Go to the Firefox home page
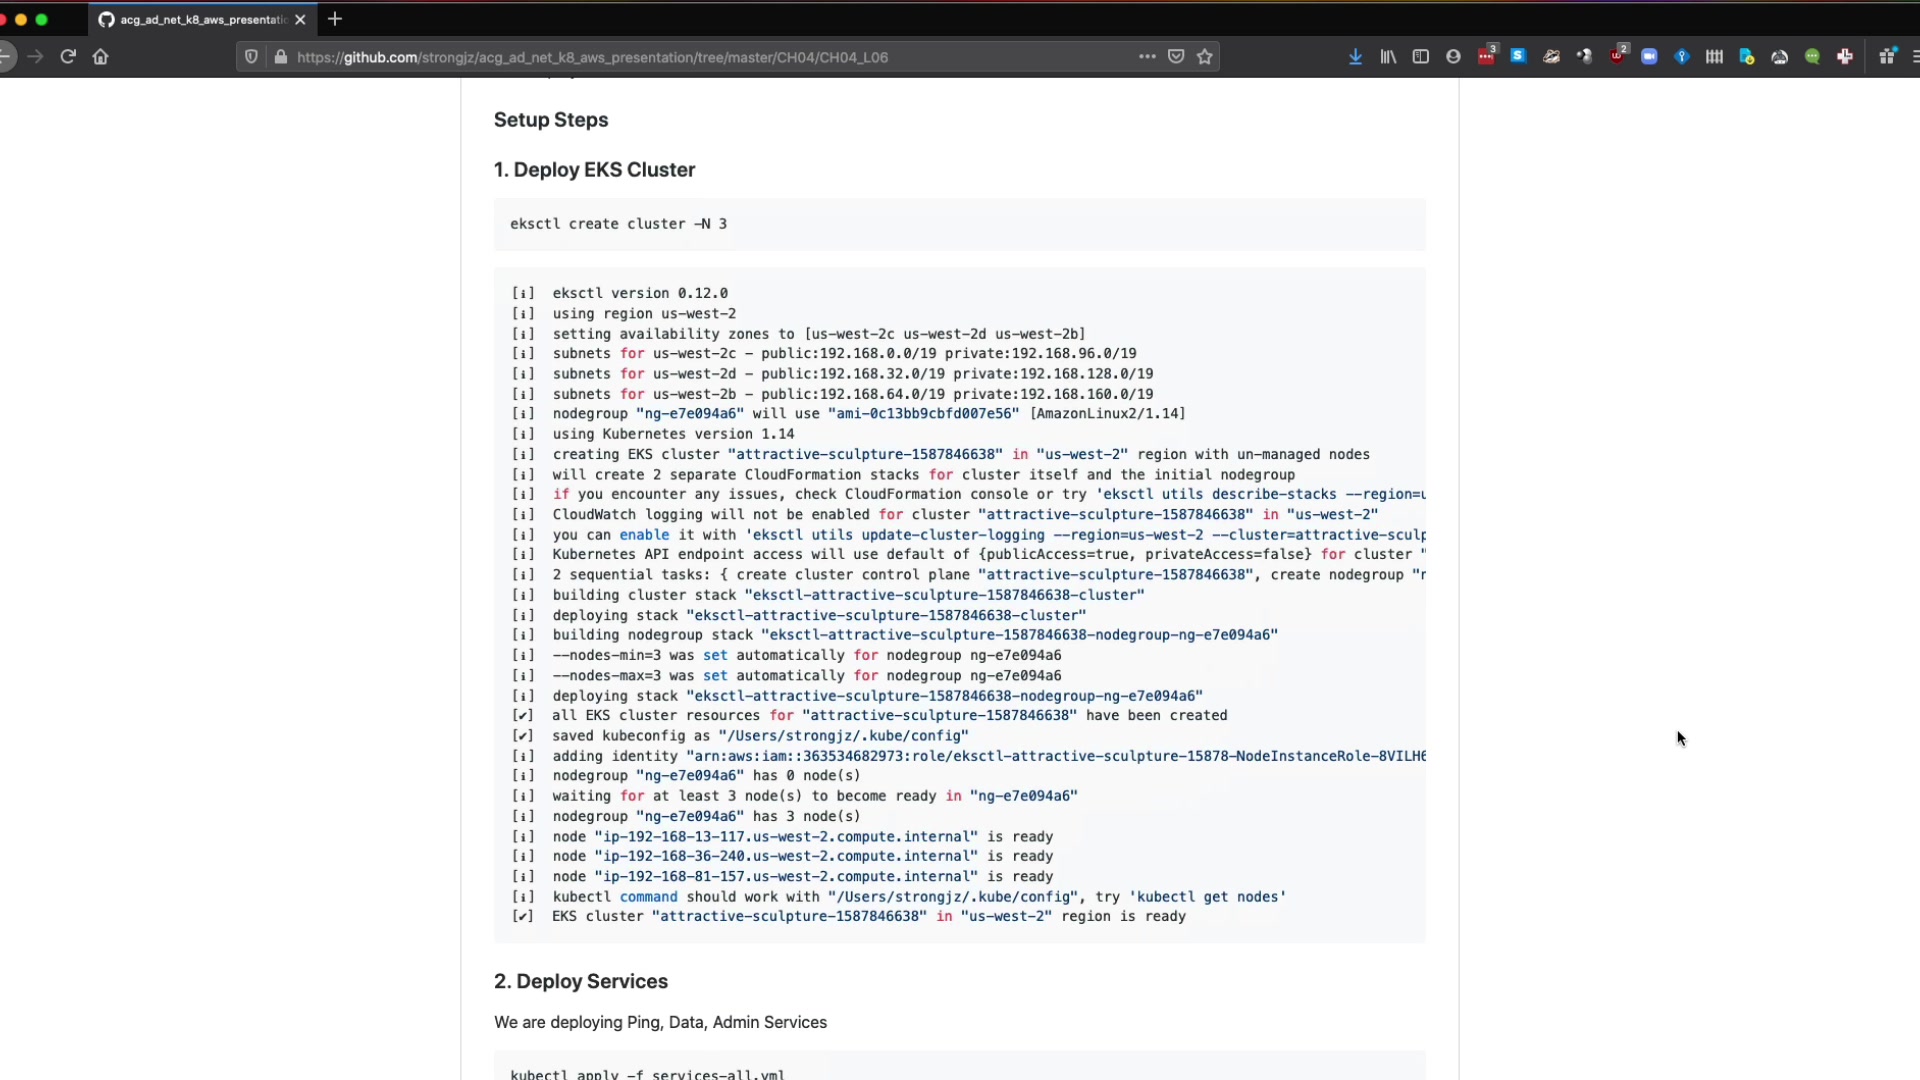Screen dimensions: 1920x1080 100,57
